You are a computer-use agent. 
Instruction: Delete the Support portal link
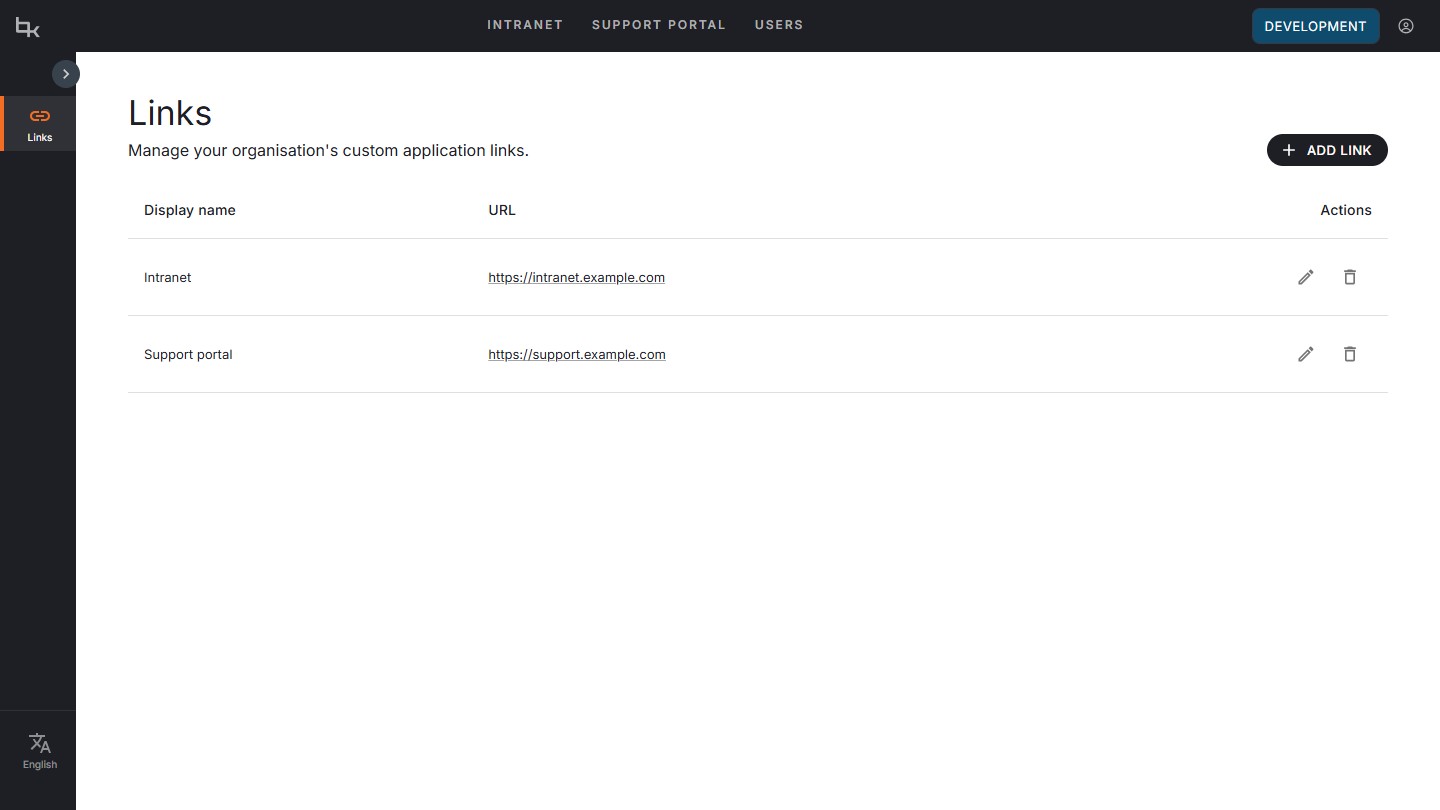click(1350, 354)
